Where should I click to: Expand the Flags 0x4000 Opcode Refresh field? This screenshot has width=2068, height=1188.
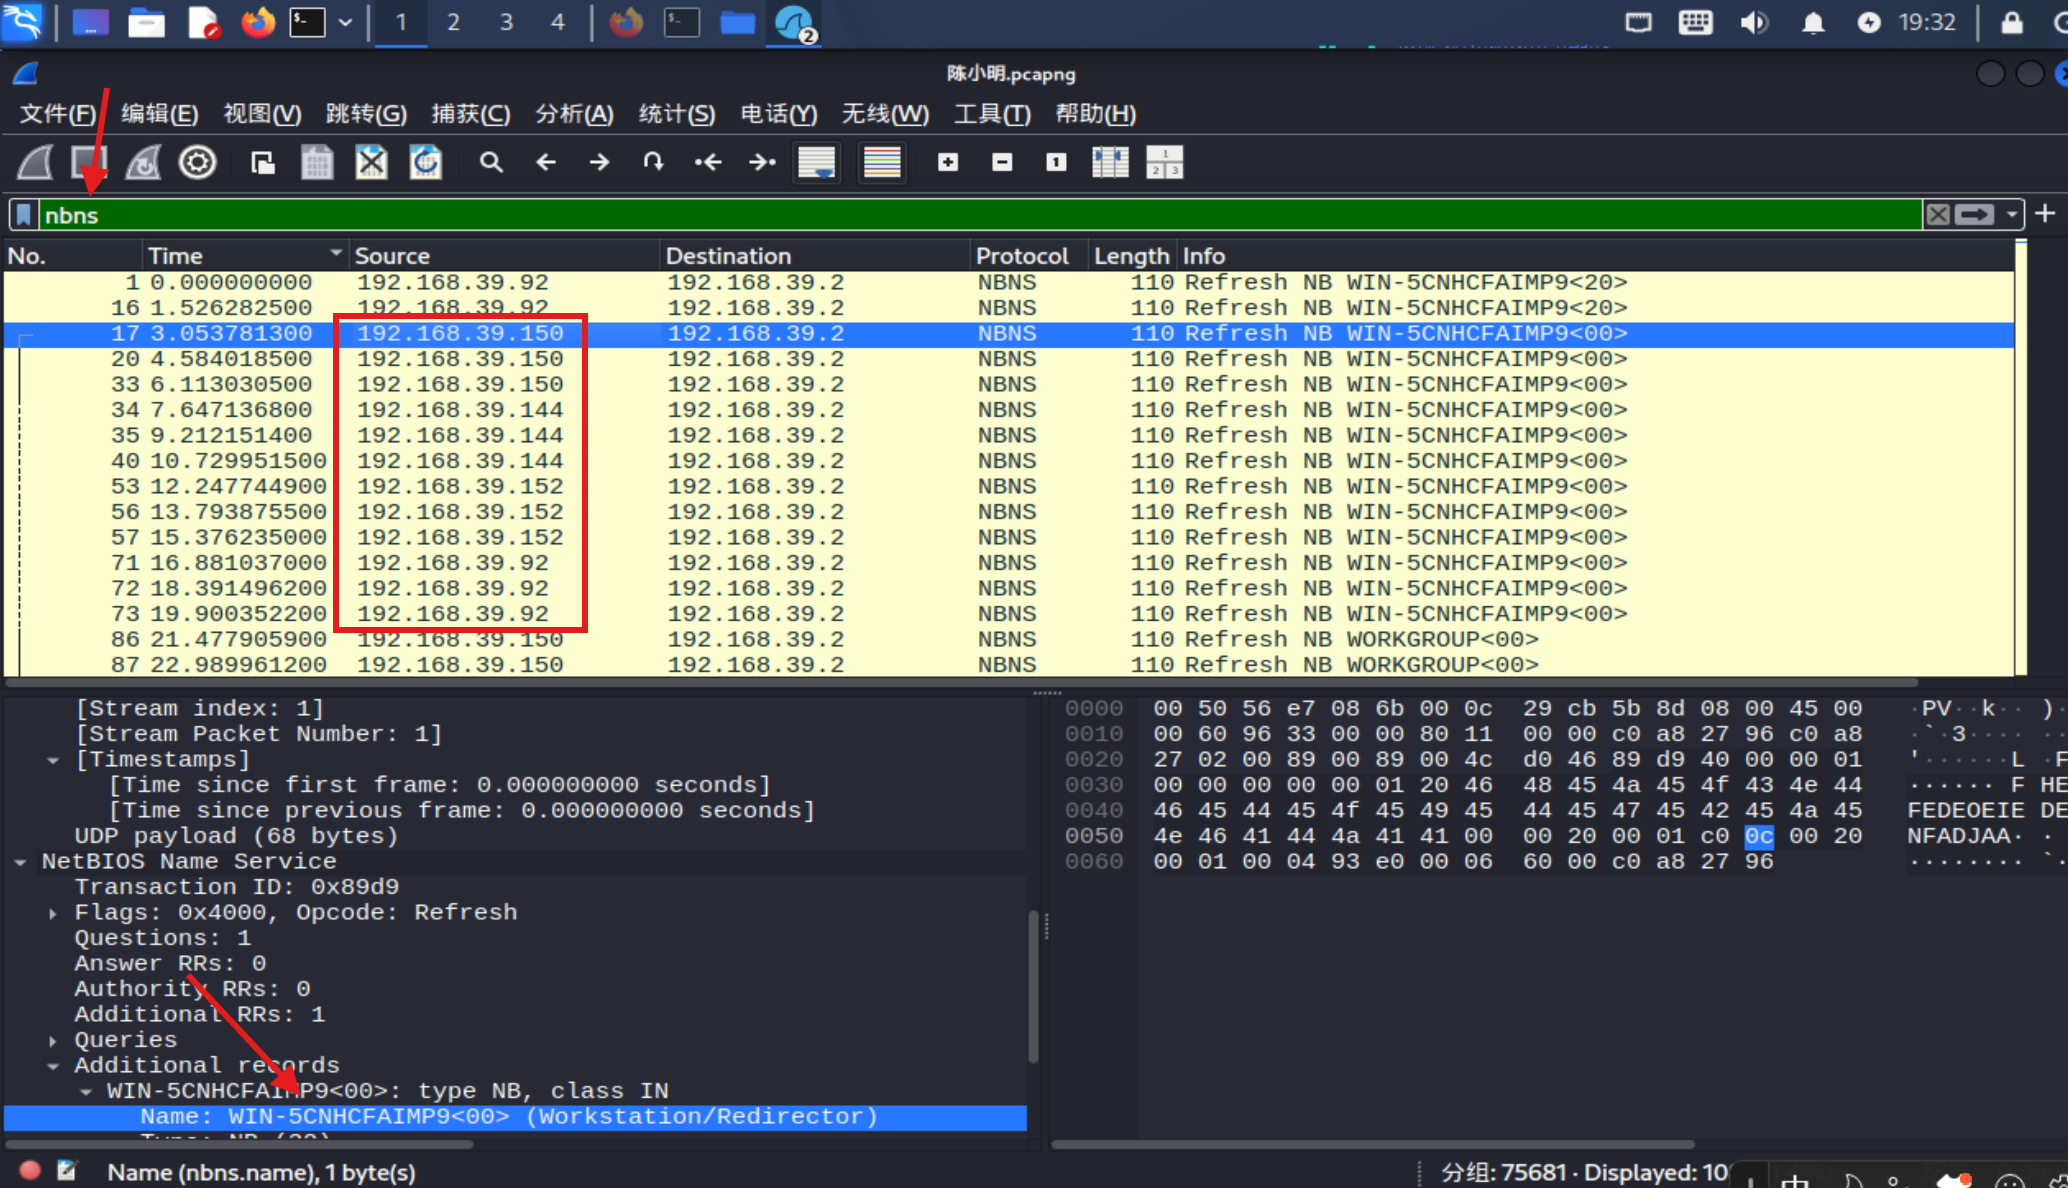(53, 913)
